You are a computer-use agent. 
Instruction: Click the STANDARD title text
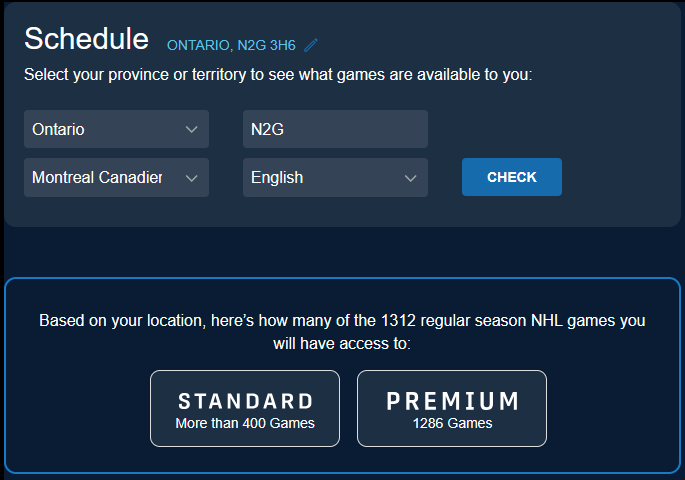245,401
